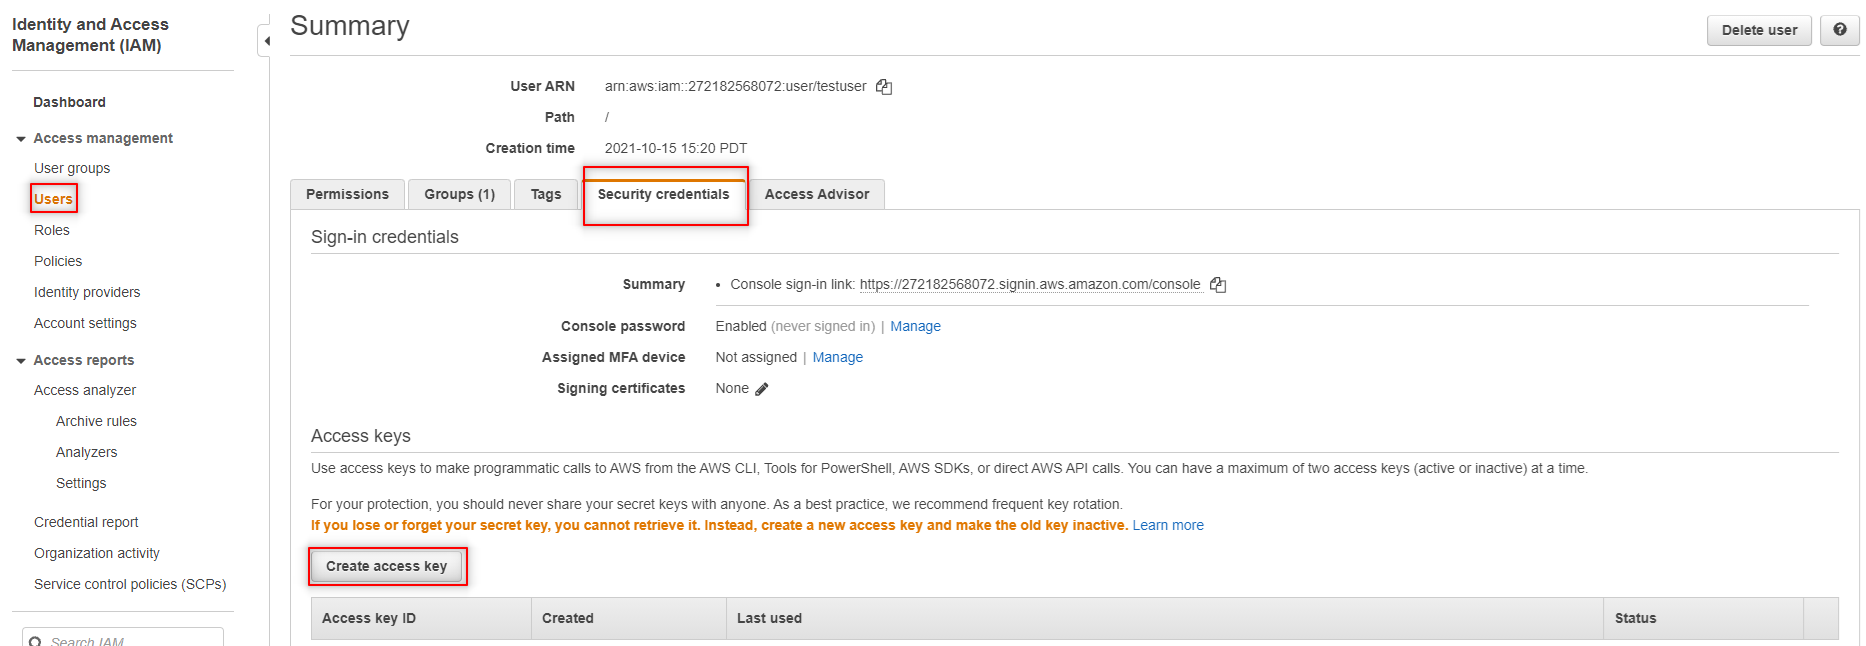Go to Roles in the sidebar
Image resolution: width=1866 pixels, height=646 pixels.
tap(52, 230)
